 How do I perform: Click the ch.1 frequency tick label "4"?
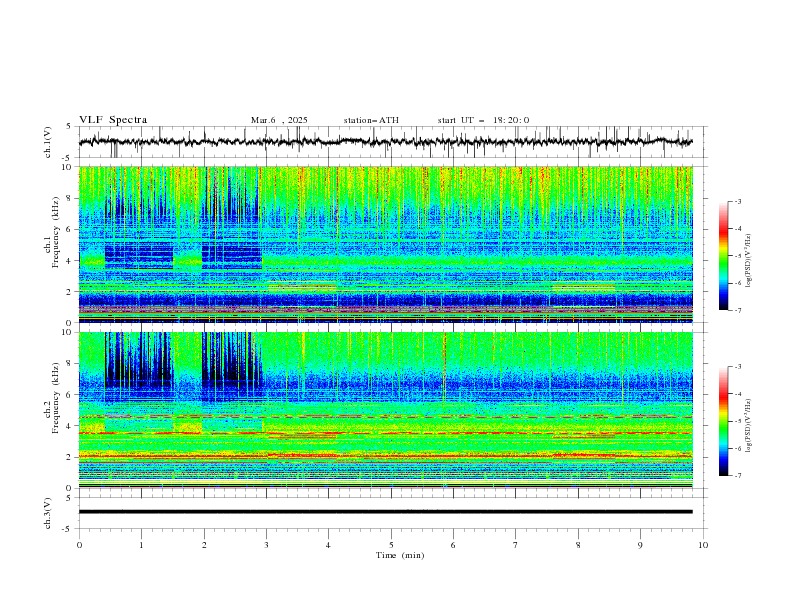point(71,261)
